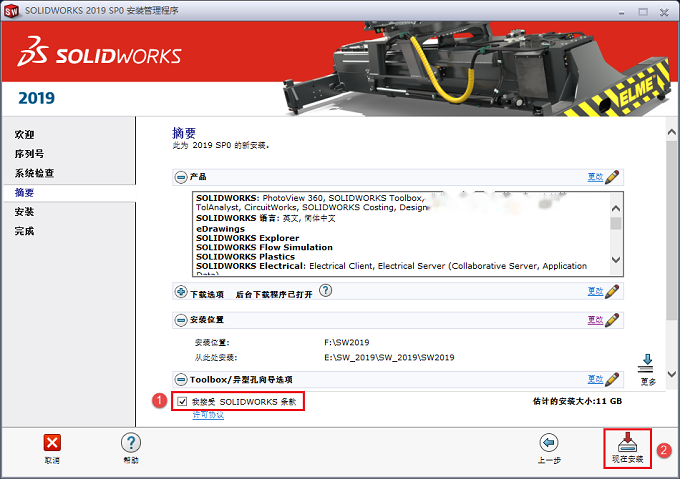Click the install path F:\SW2019
The width and height of the screenshot is (680, 479).
(x=347, y=342)
